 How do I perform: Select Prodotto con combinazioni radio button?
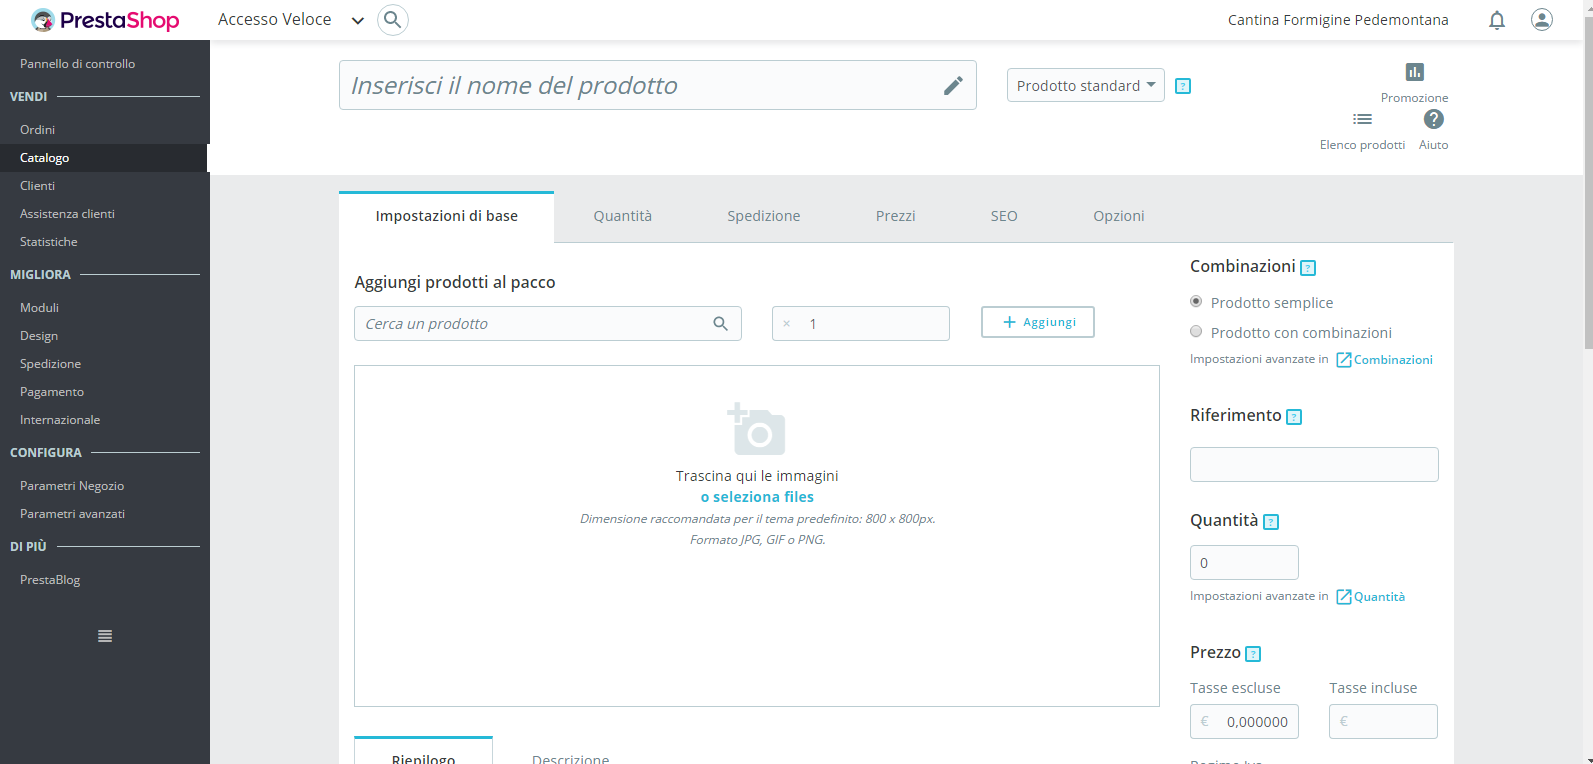point(1196,331)
